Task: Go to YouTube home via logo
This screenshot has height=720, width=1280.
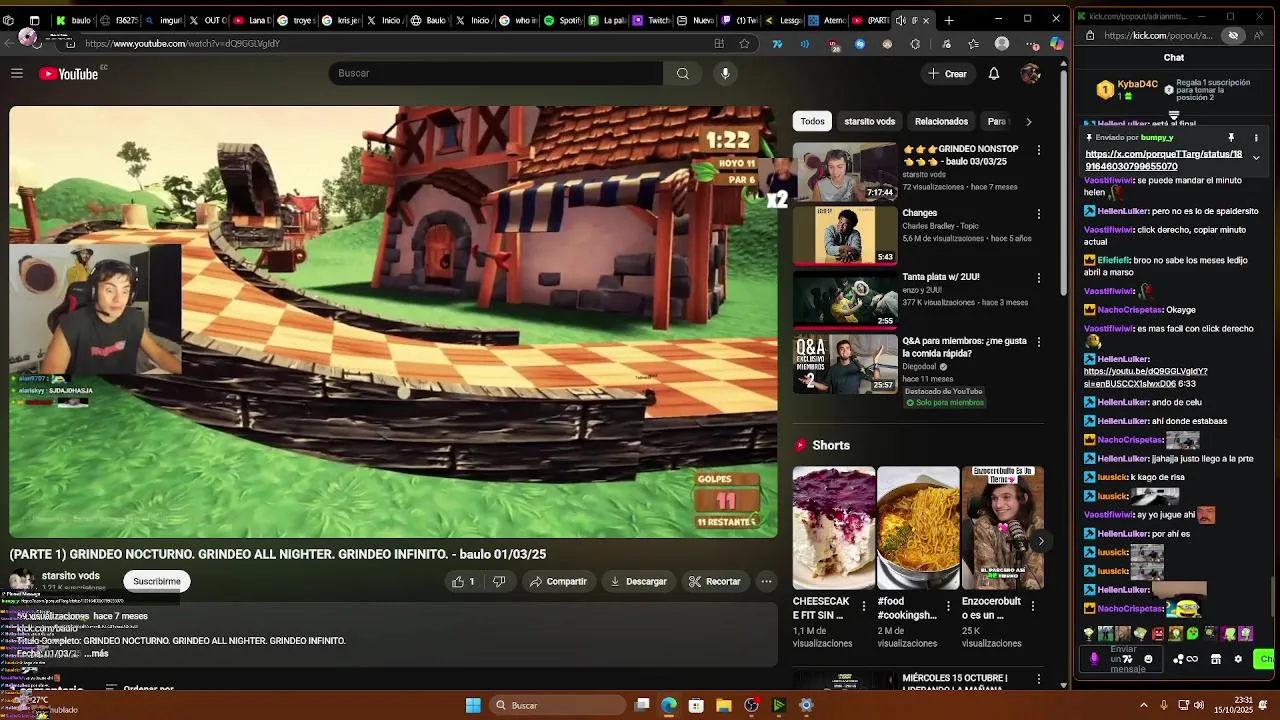Action: click(69, 74)
